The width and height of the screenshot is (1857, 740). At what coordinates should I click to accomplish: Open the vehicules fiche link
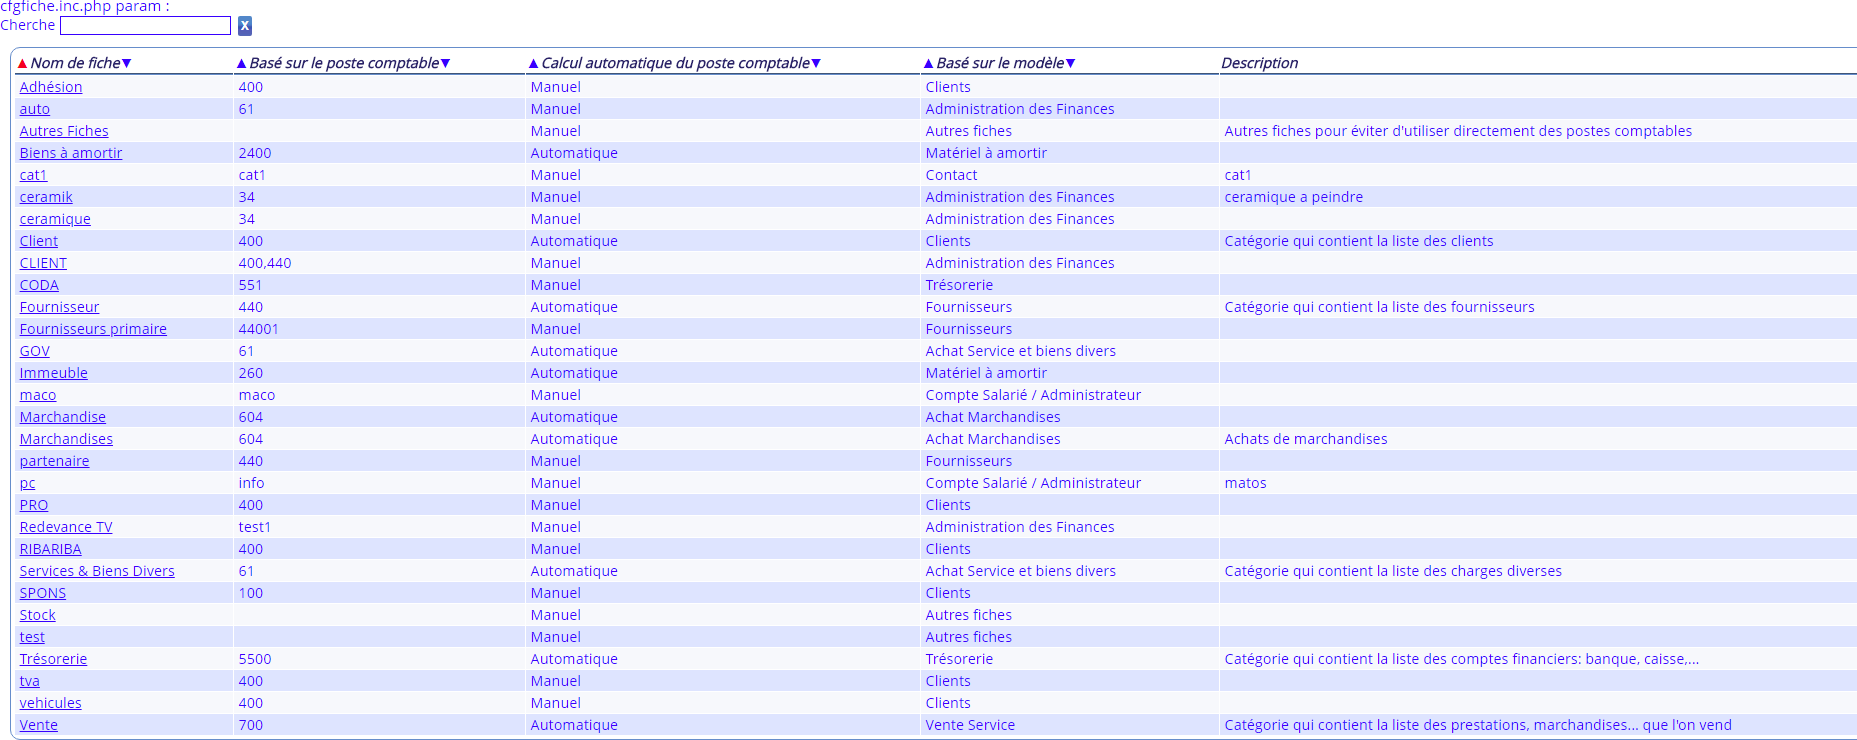click(51, 703)
